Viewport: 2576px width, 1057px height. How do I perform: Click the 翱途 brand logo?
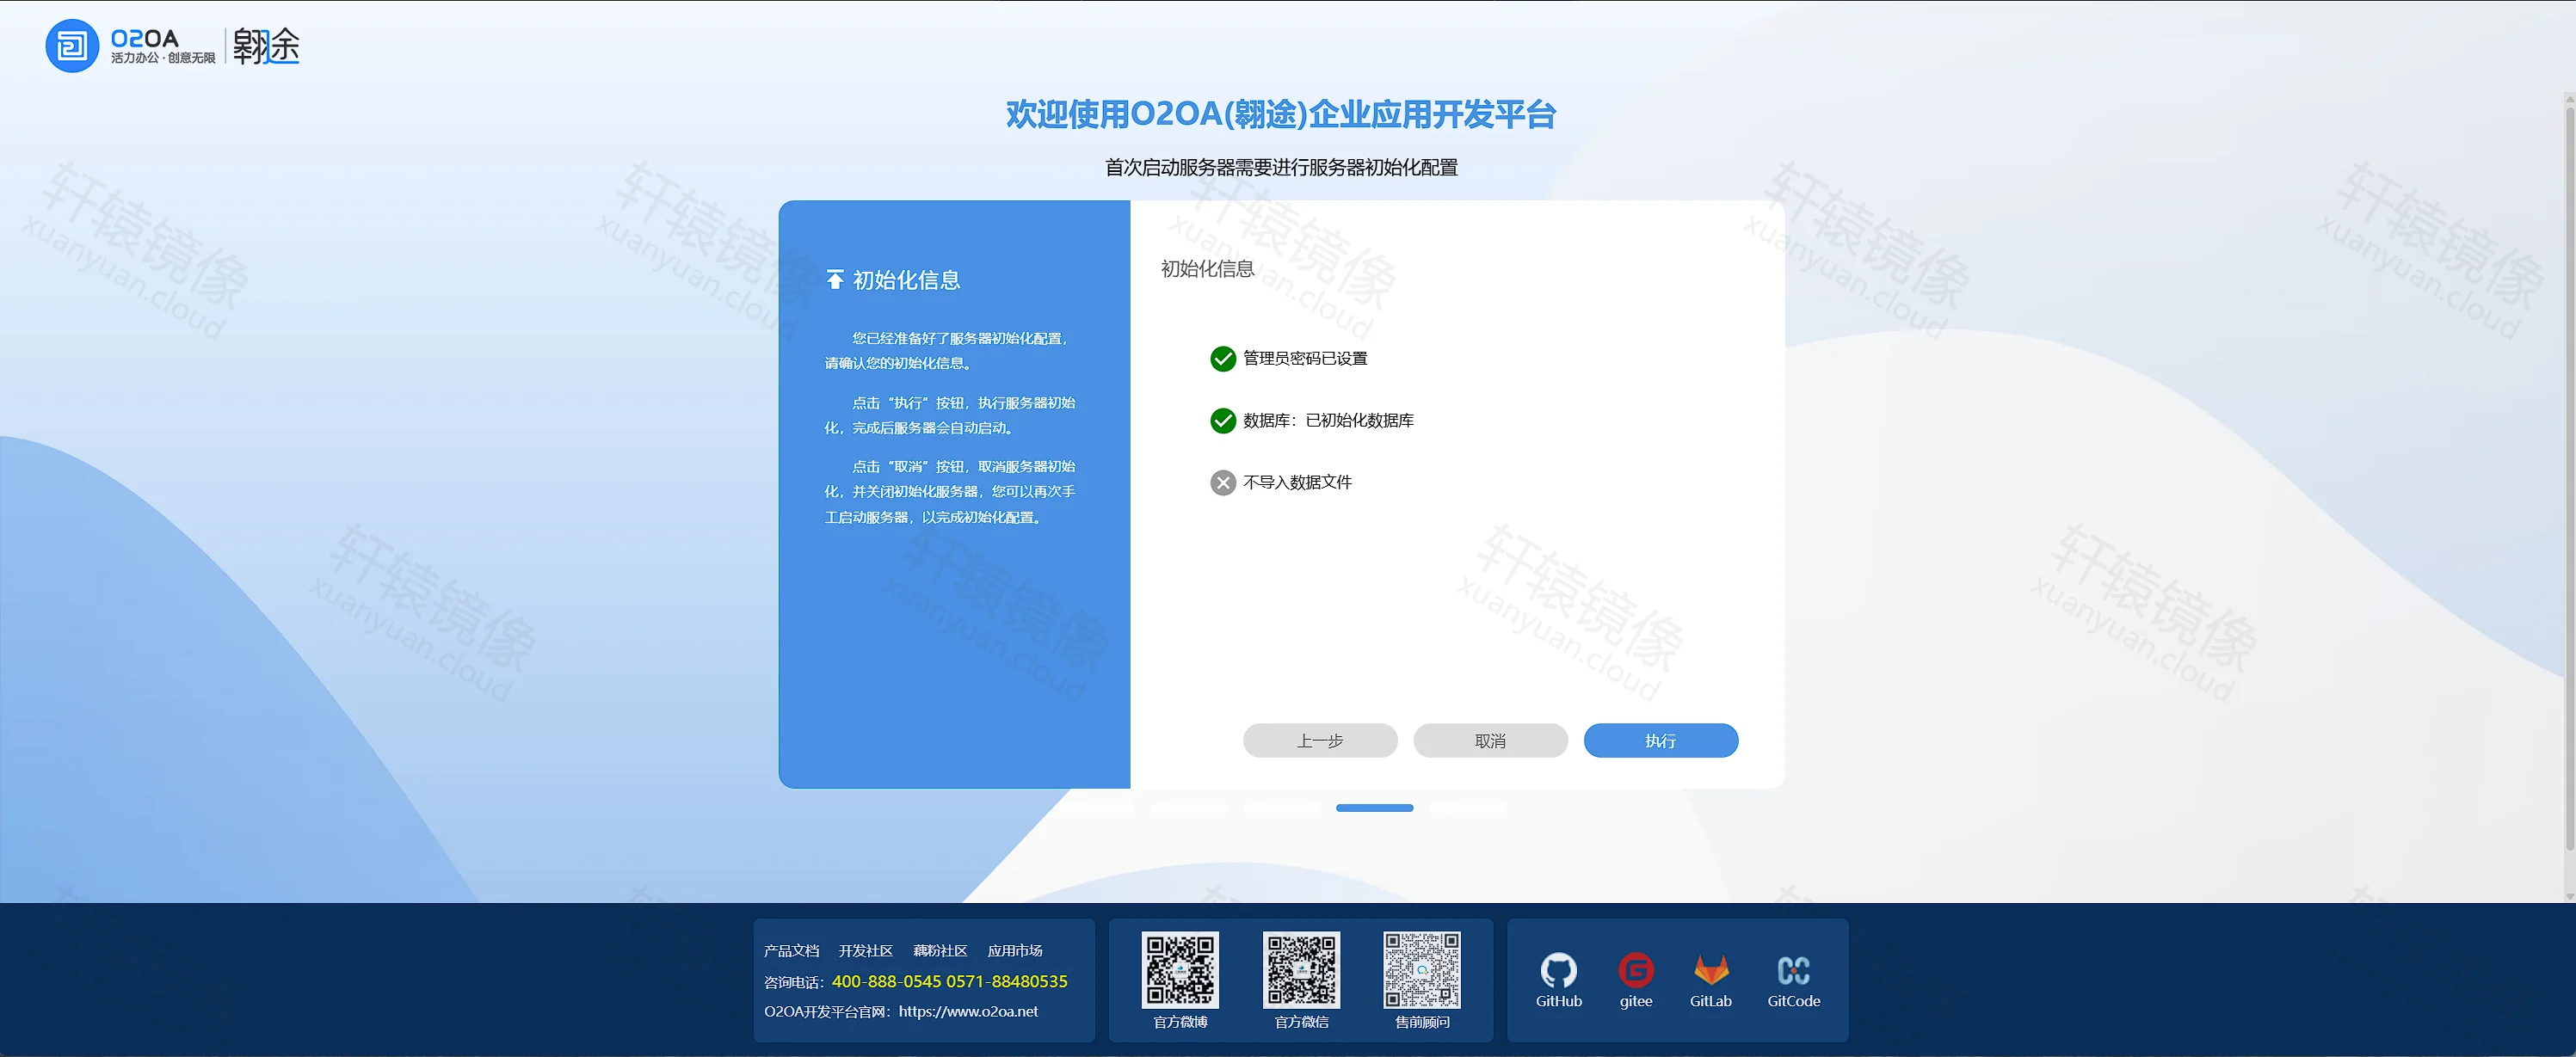click(266, 46)
